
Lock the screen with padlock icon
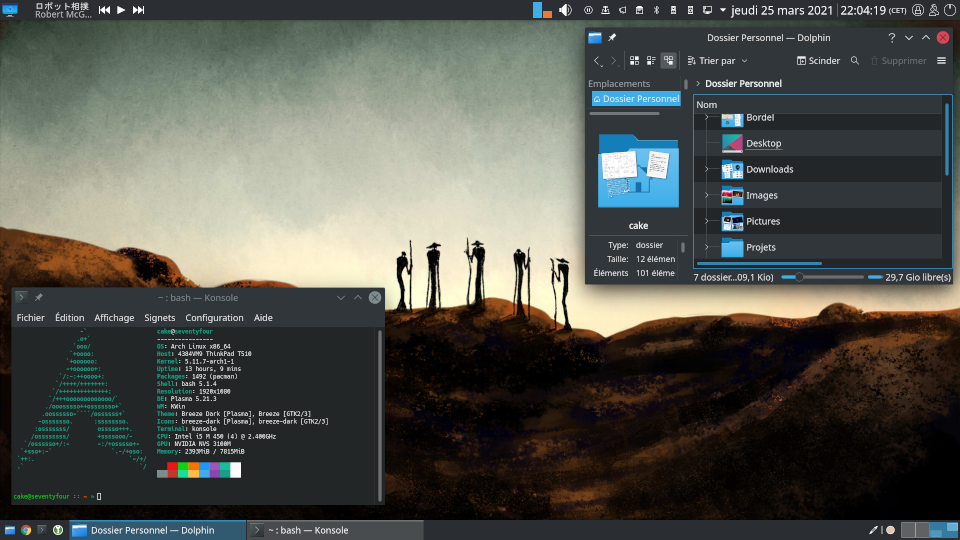918,10
